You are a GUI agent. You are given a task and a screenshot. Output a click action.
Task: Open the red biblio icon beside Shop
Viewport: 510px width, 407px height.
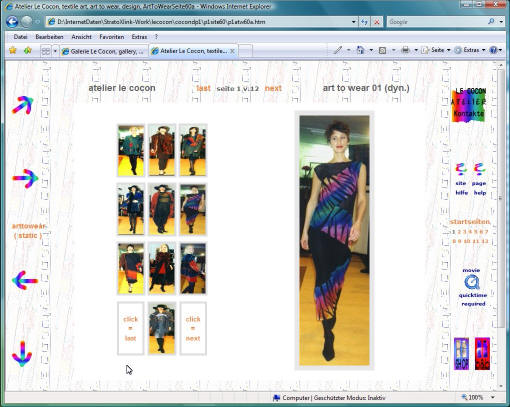[482, 354]
